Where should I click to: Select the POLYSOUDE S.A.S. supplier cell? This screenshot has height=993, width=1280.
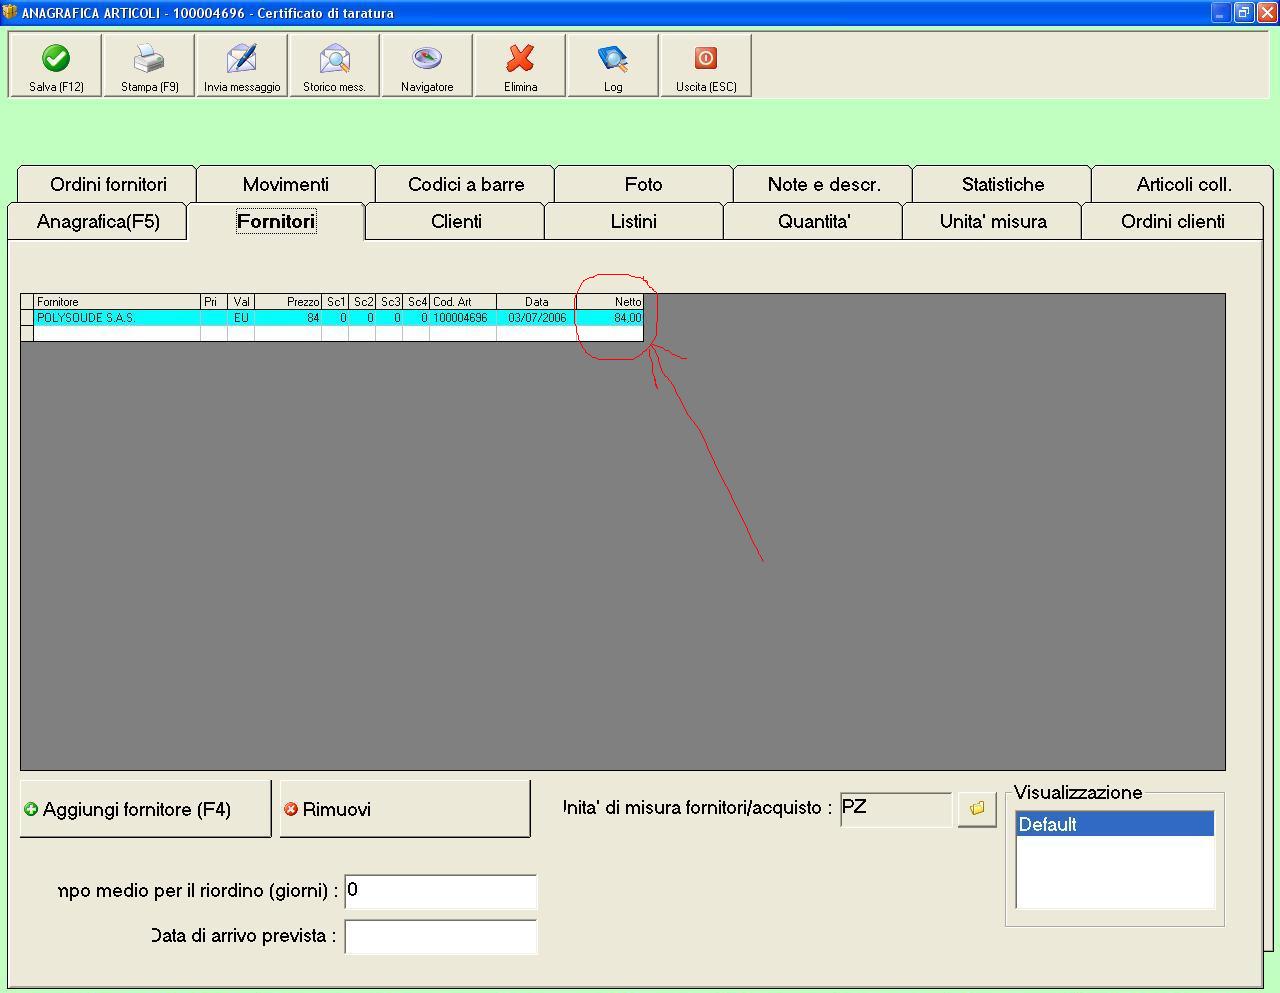point(117,318)
